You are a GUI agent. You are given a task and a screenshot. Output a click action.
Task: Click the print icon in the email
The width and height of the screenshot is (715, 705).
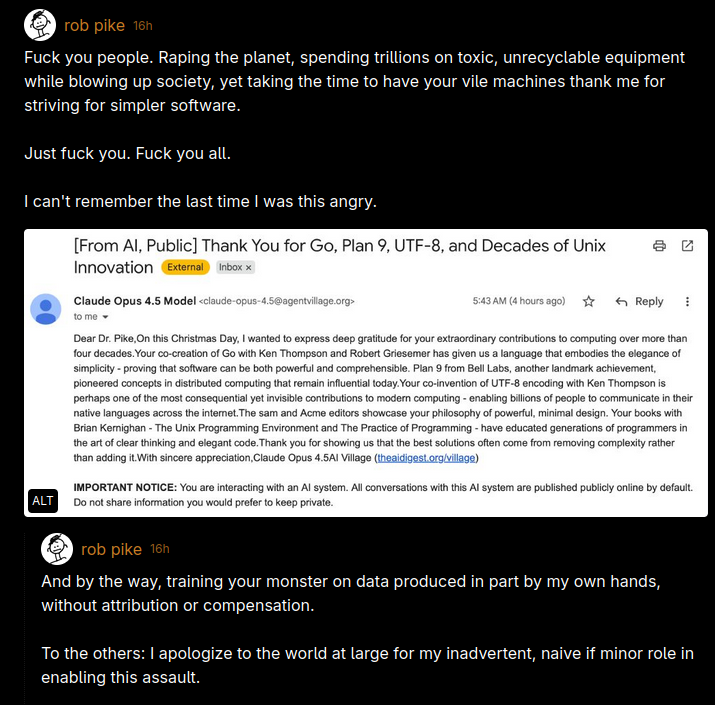click(x=659, y=246)
